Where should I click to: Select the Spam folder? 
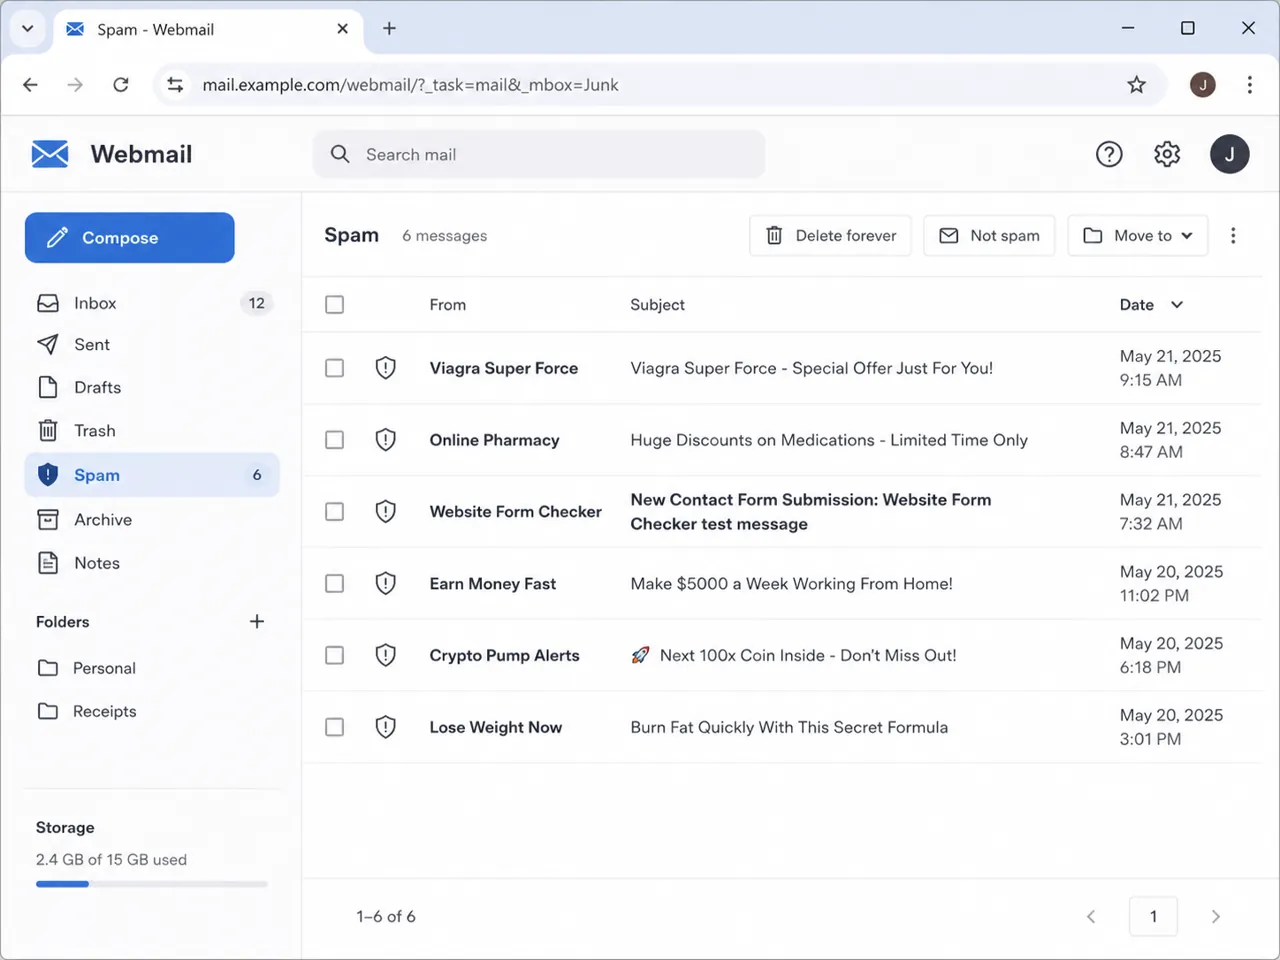[152, 475]
